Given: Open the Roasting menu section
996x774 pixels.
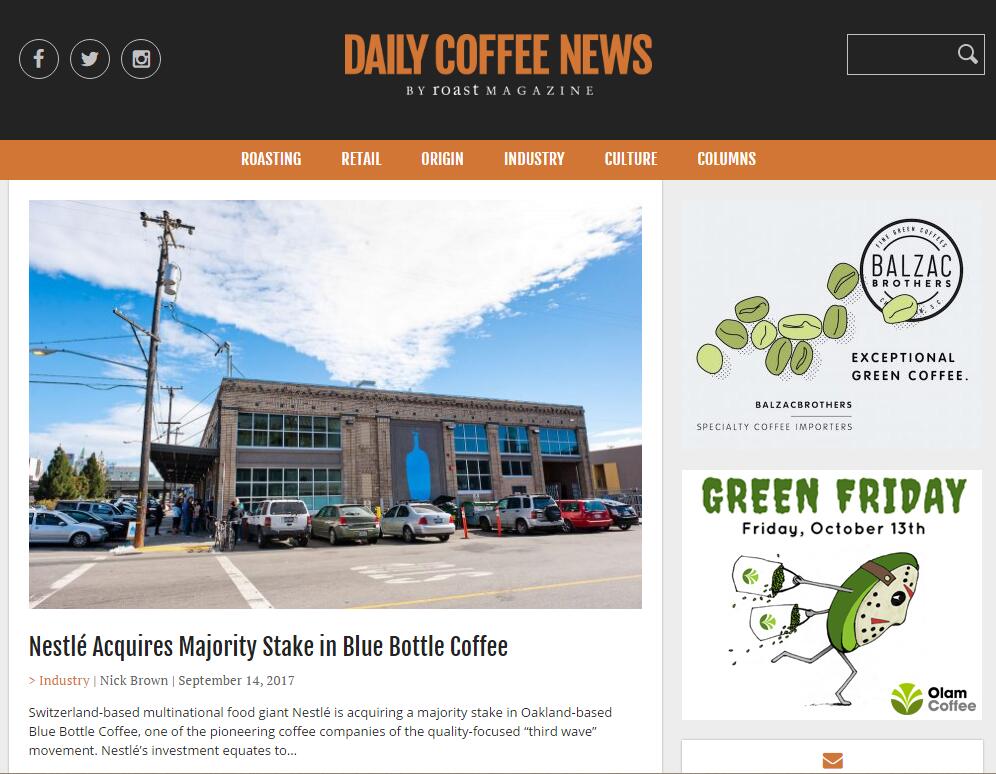Looking at the screenshot, I should coord(271,159).
